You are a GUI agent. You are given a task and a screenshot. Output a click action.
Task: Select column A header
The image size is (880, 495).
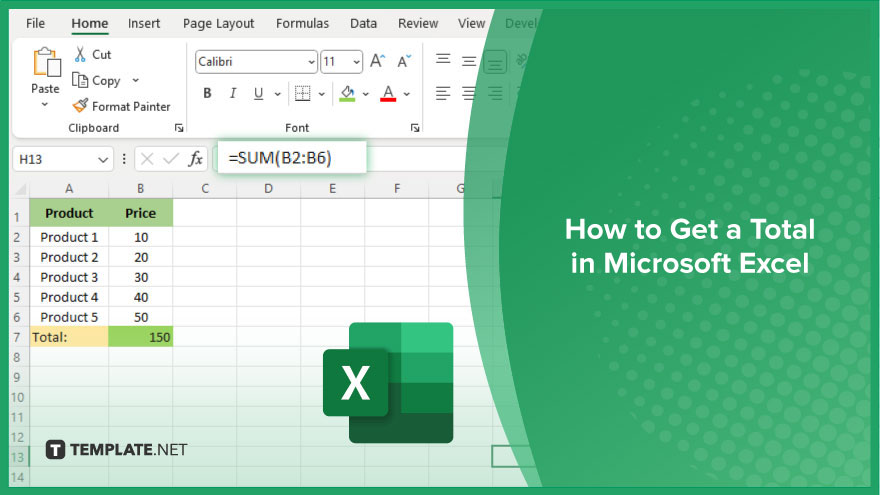point(69,189)
